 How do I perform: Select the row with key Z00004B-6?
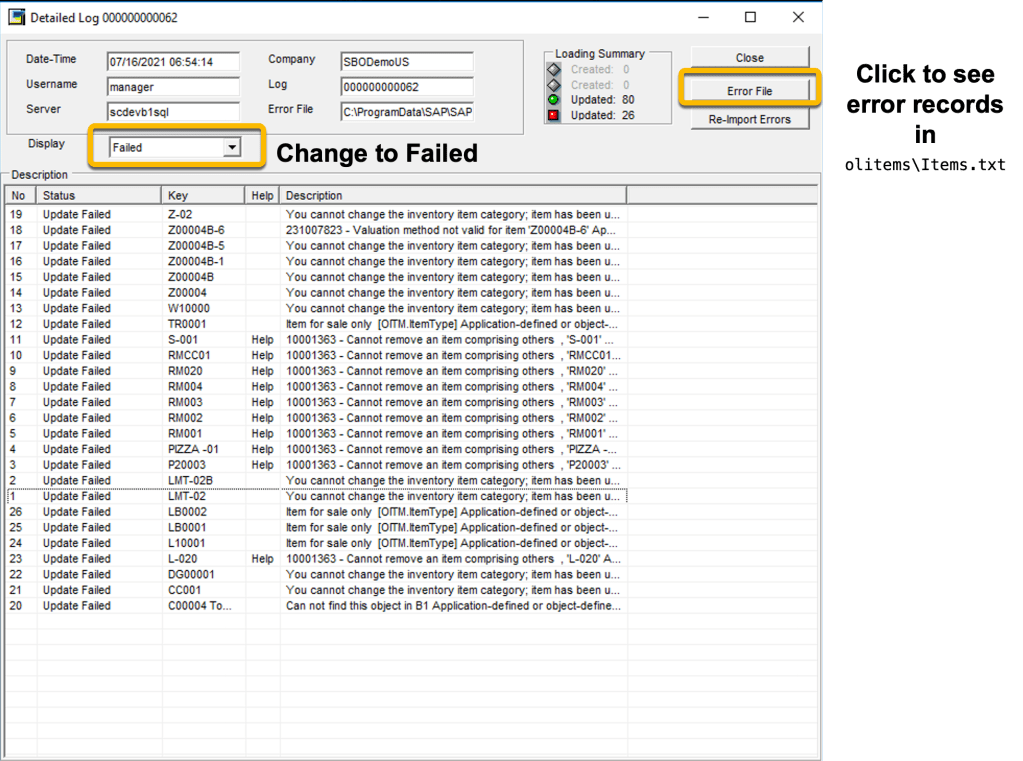tap(196, 230)
